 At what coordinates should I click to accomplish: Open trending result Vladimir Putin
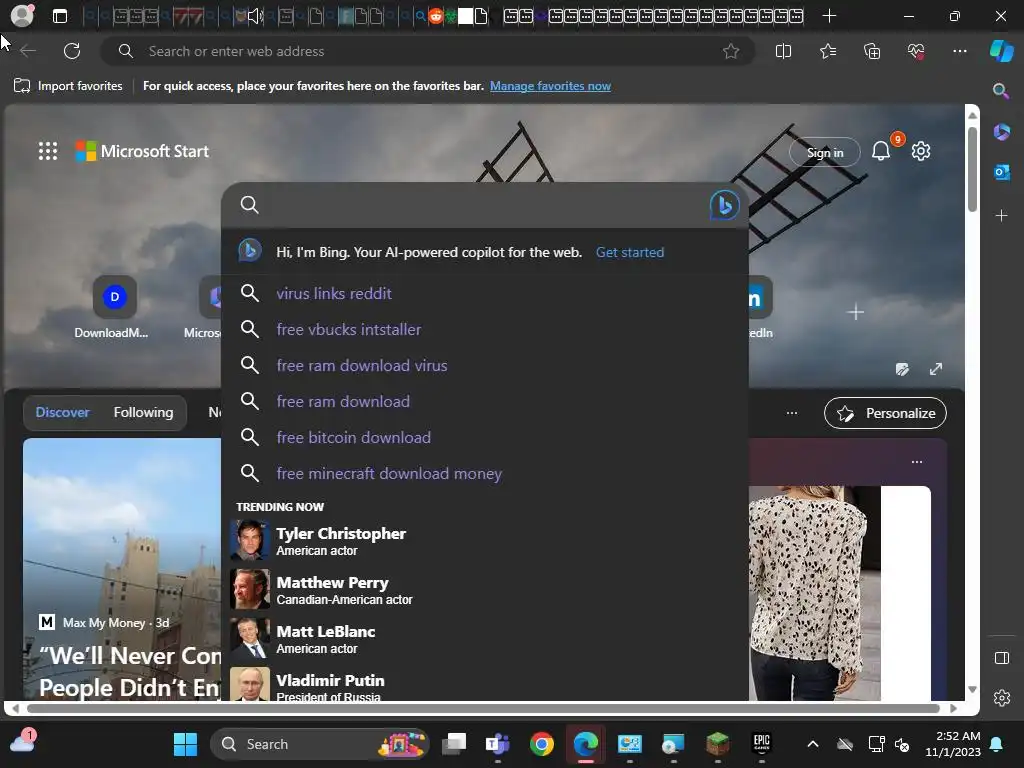(x=485, y=684)
